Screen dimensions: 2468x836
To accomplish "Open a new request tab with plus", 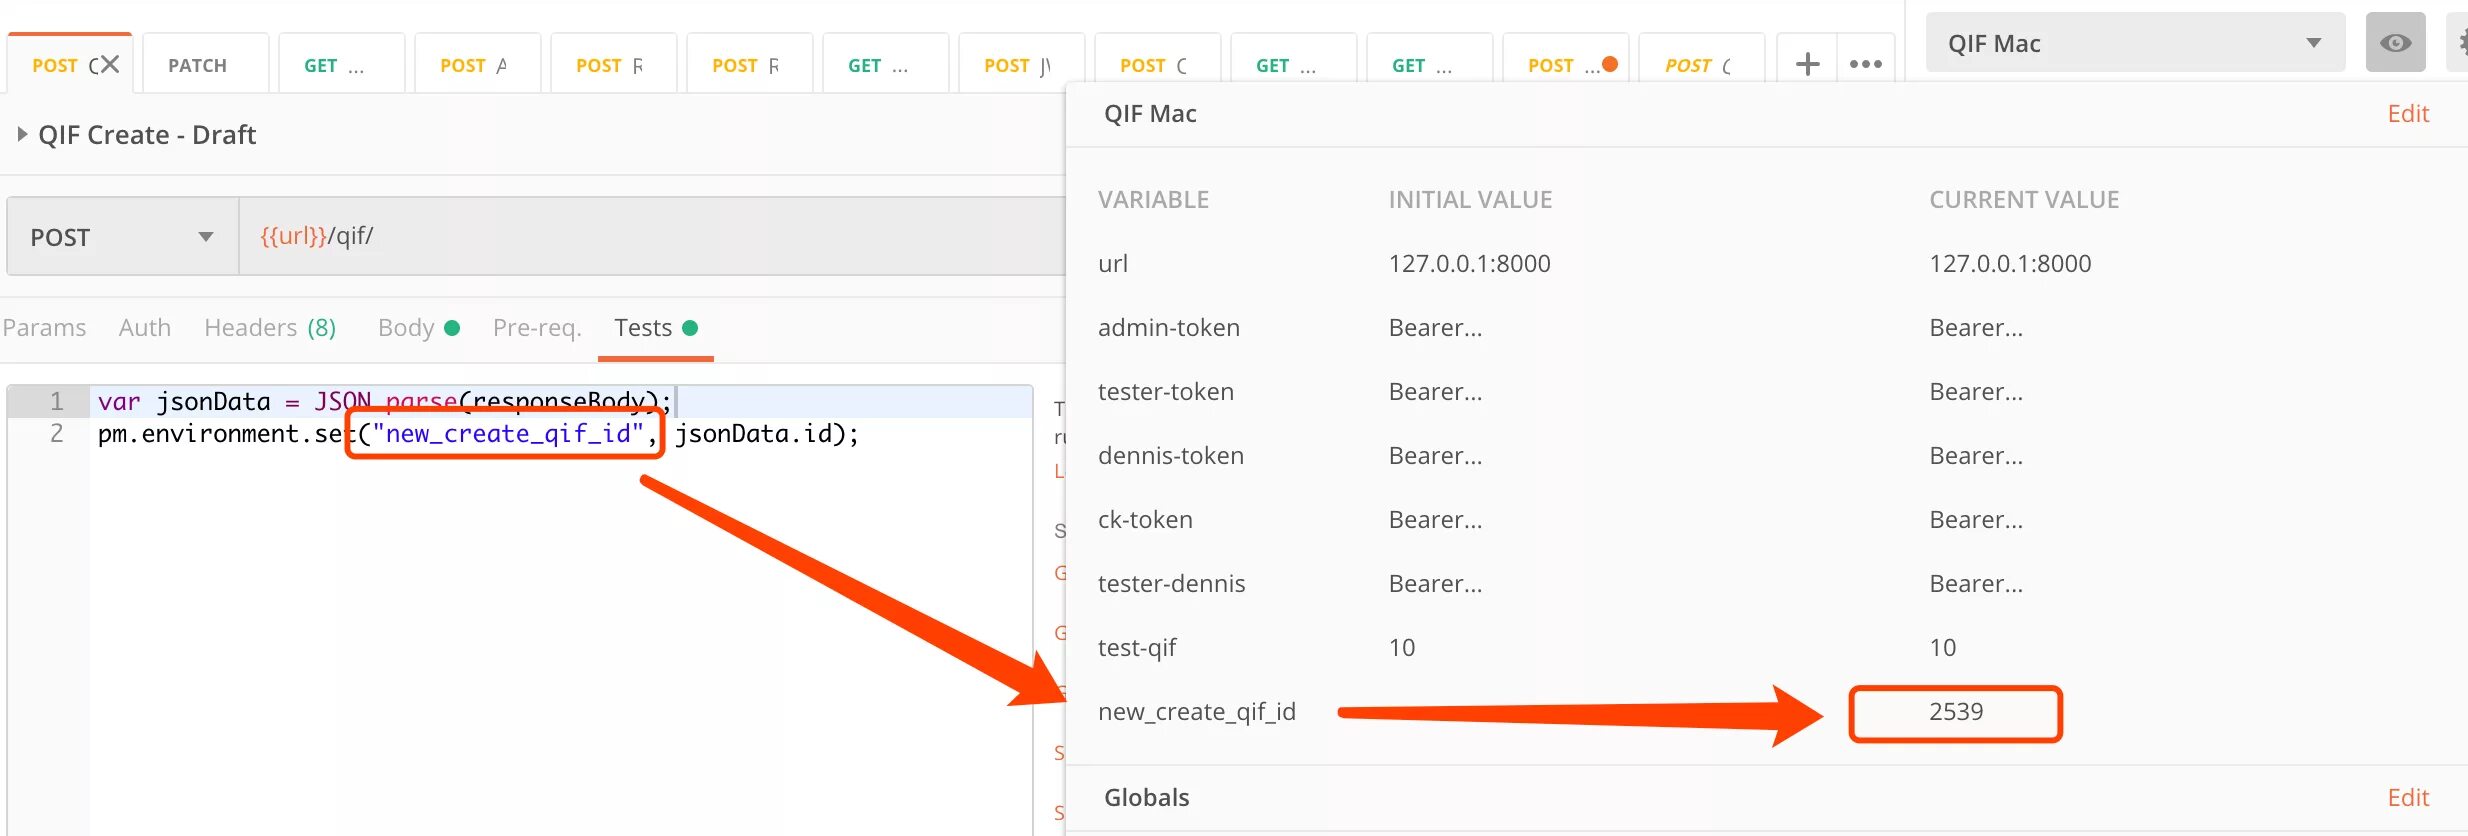I will 1807,64.
